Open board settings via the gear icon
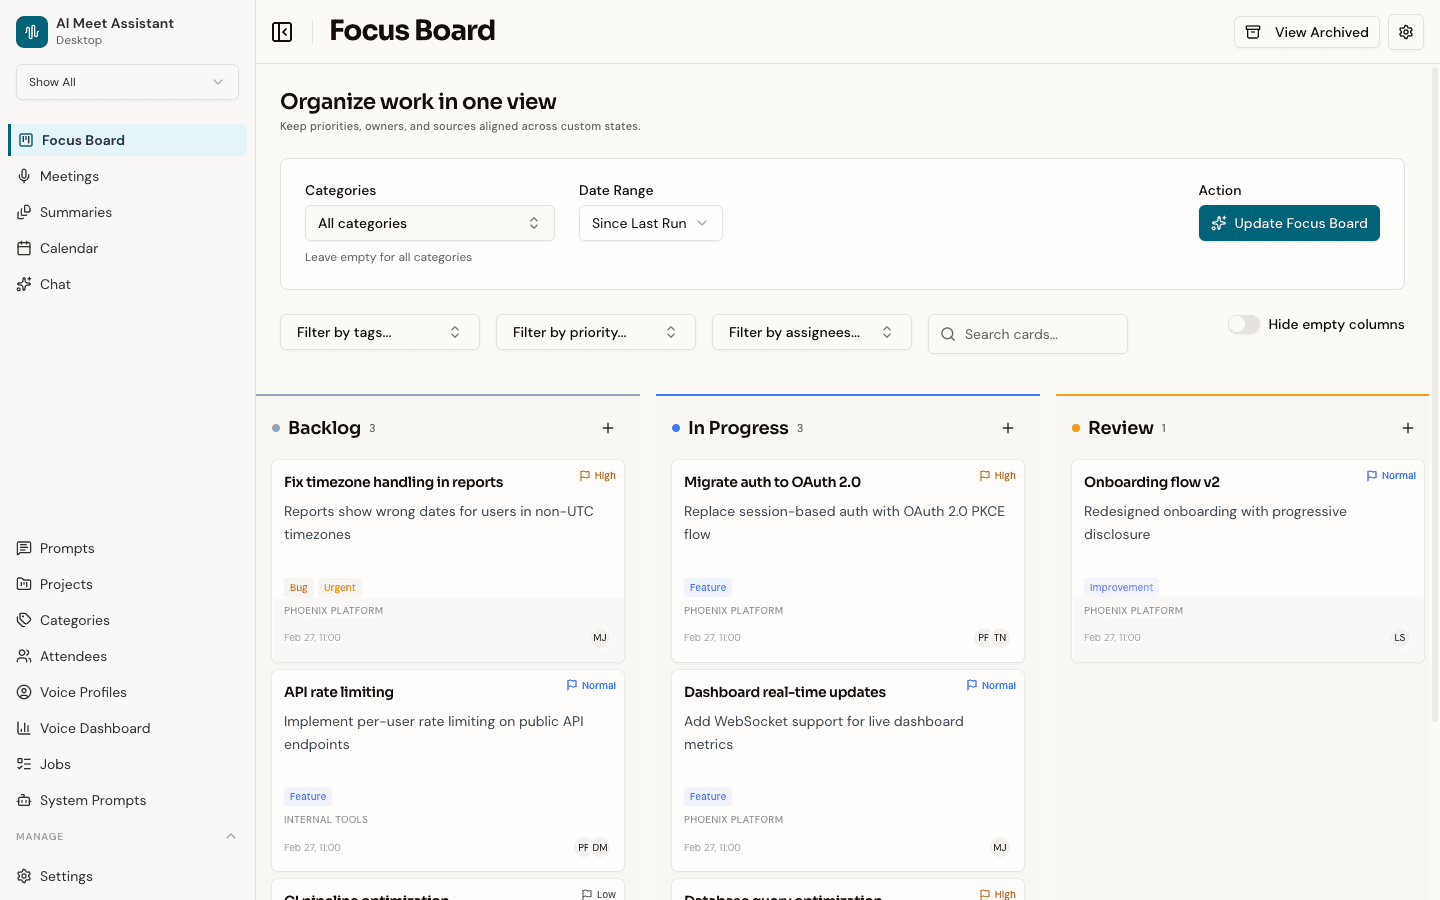This screenshot has width=1440, height=900. pyautogui.click(x=1405, y=31)
